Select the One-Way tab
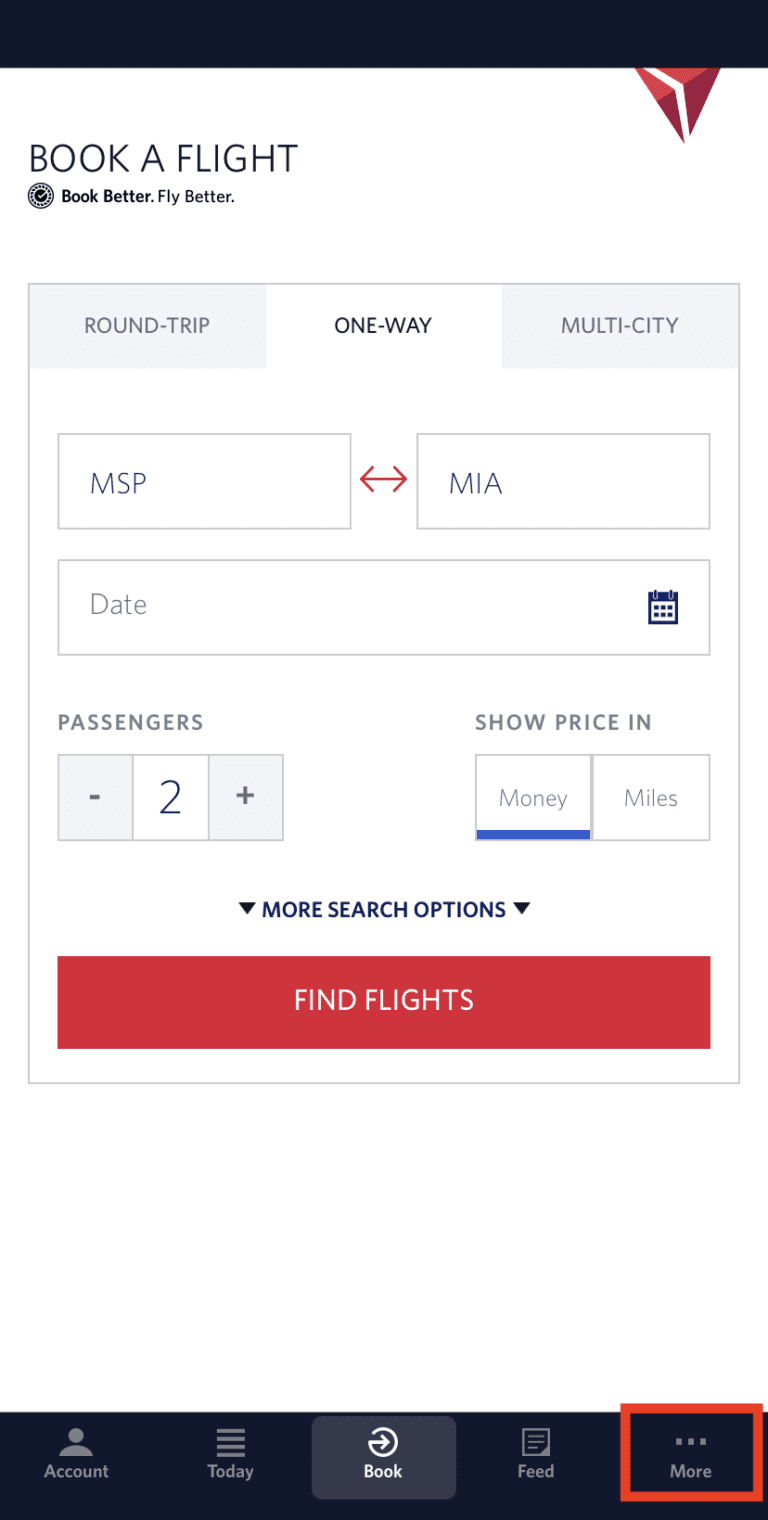 click(x=383, y=325)
